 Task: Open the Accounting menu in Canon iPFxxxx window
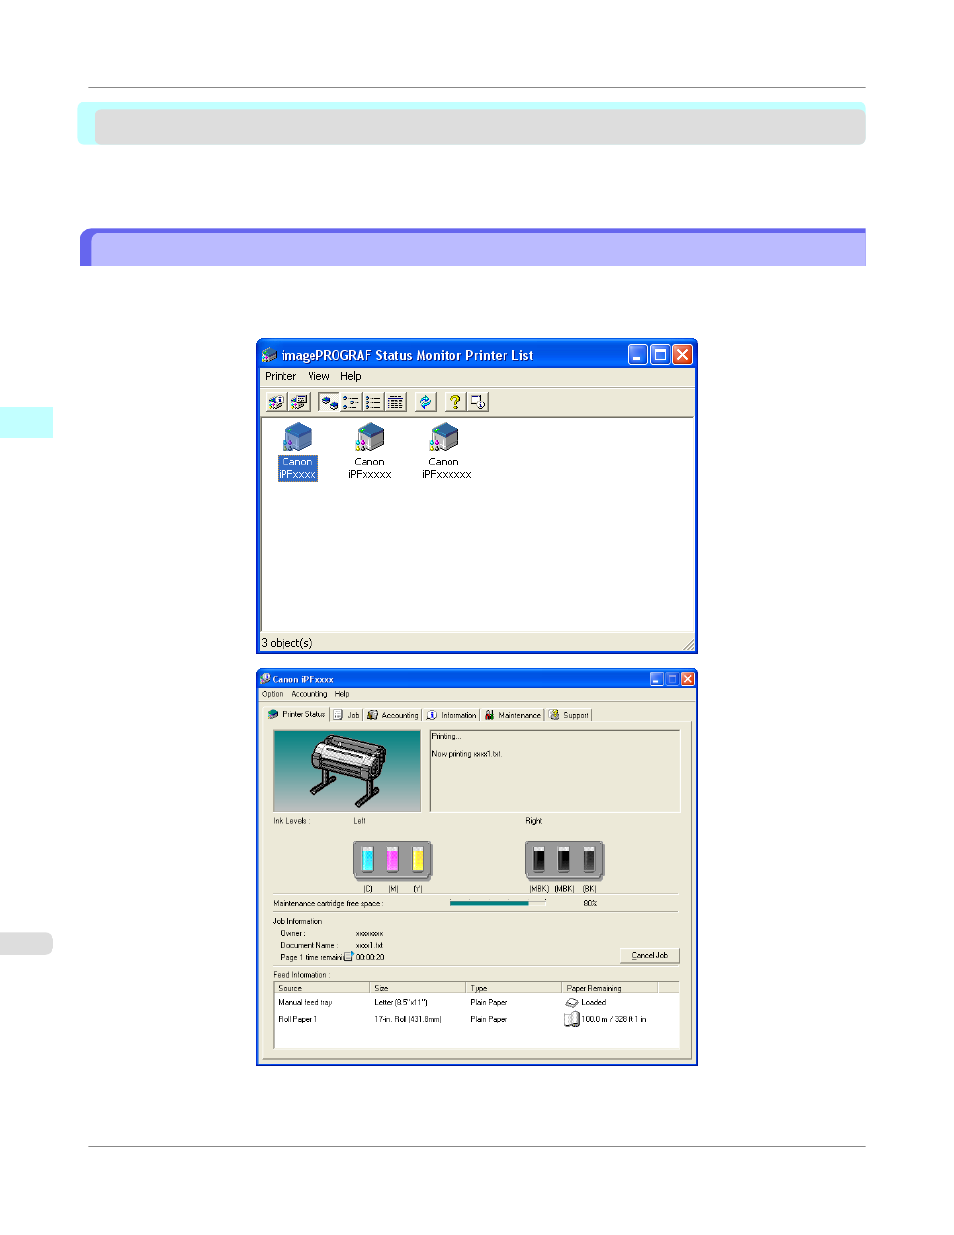coord(309,694)
